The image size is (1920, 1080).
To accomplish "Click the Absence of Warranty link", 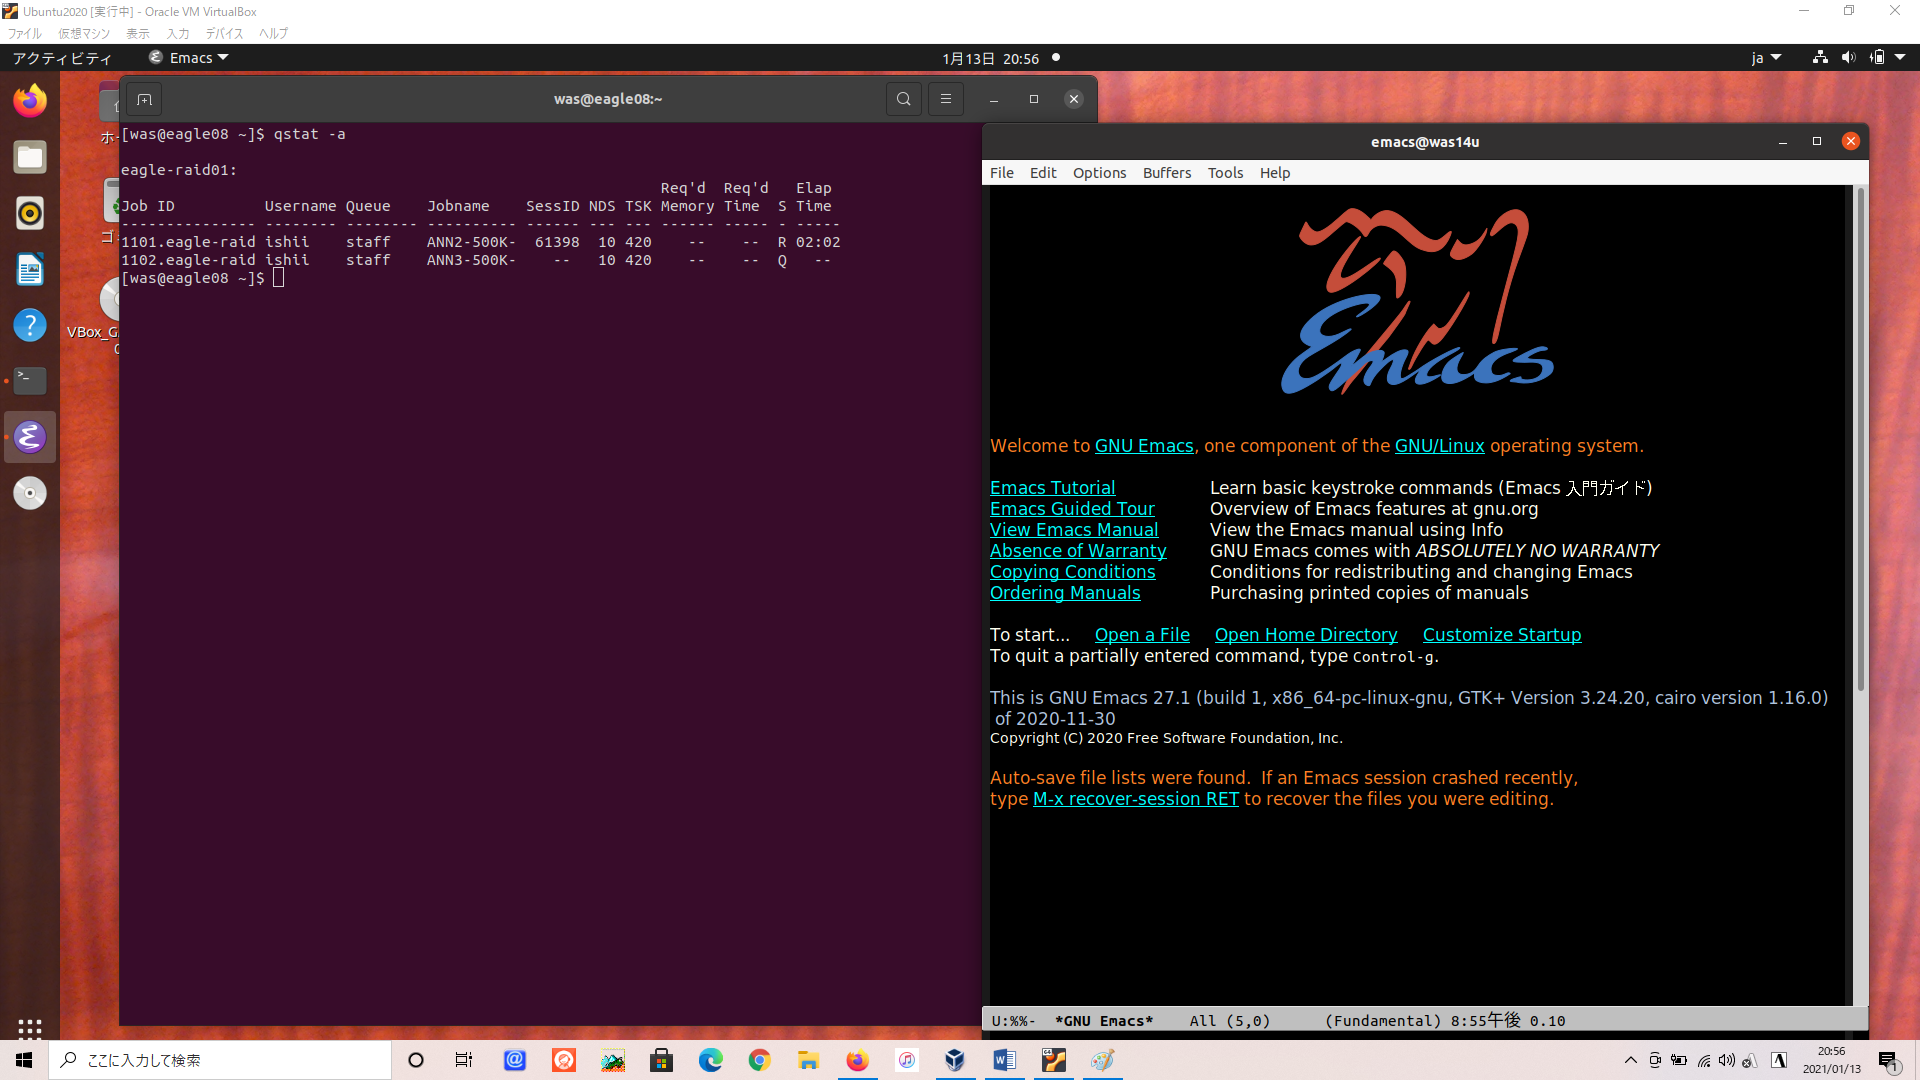I will [x=1078, y=551].
